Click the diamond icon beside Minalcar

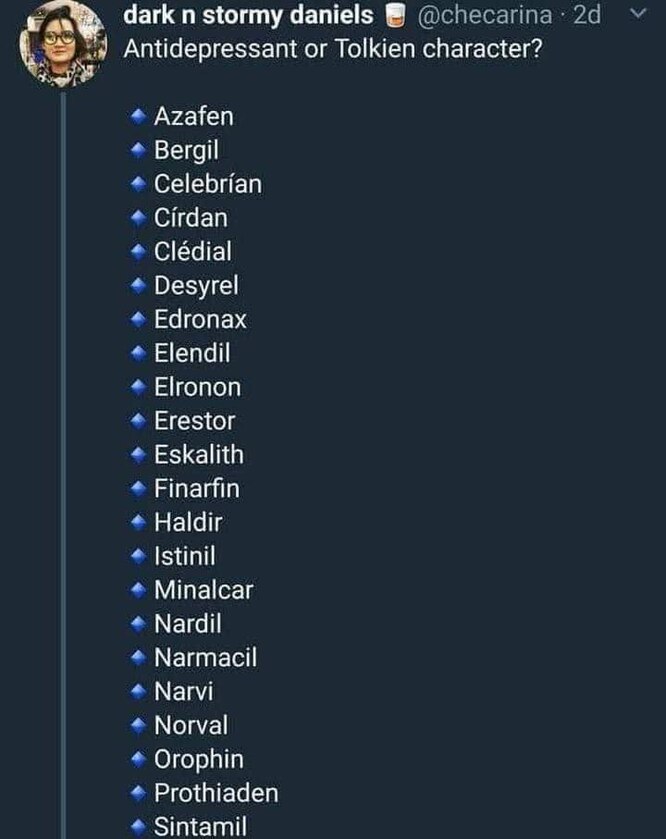click(x=138, y=590)
